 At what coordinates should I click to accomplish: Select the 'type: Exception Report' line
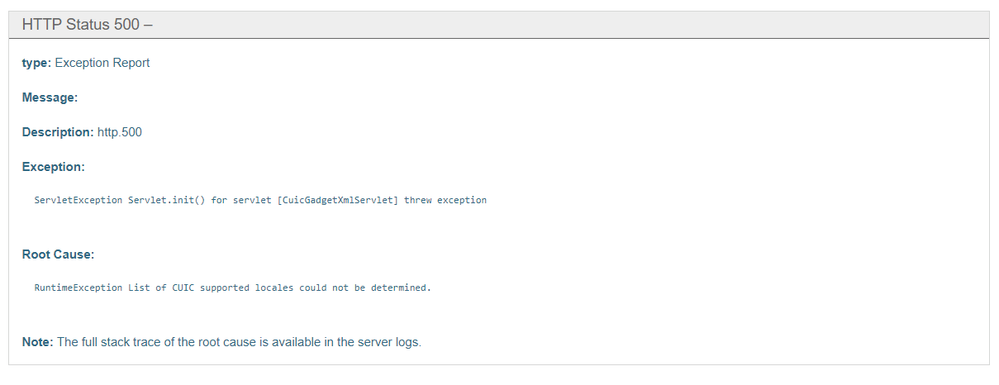coord(86,63)
